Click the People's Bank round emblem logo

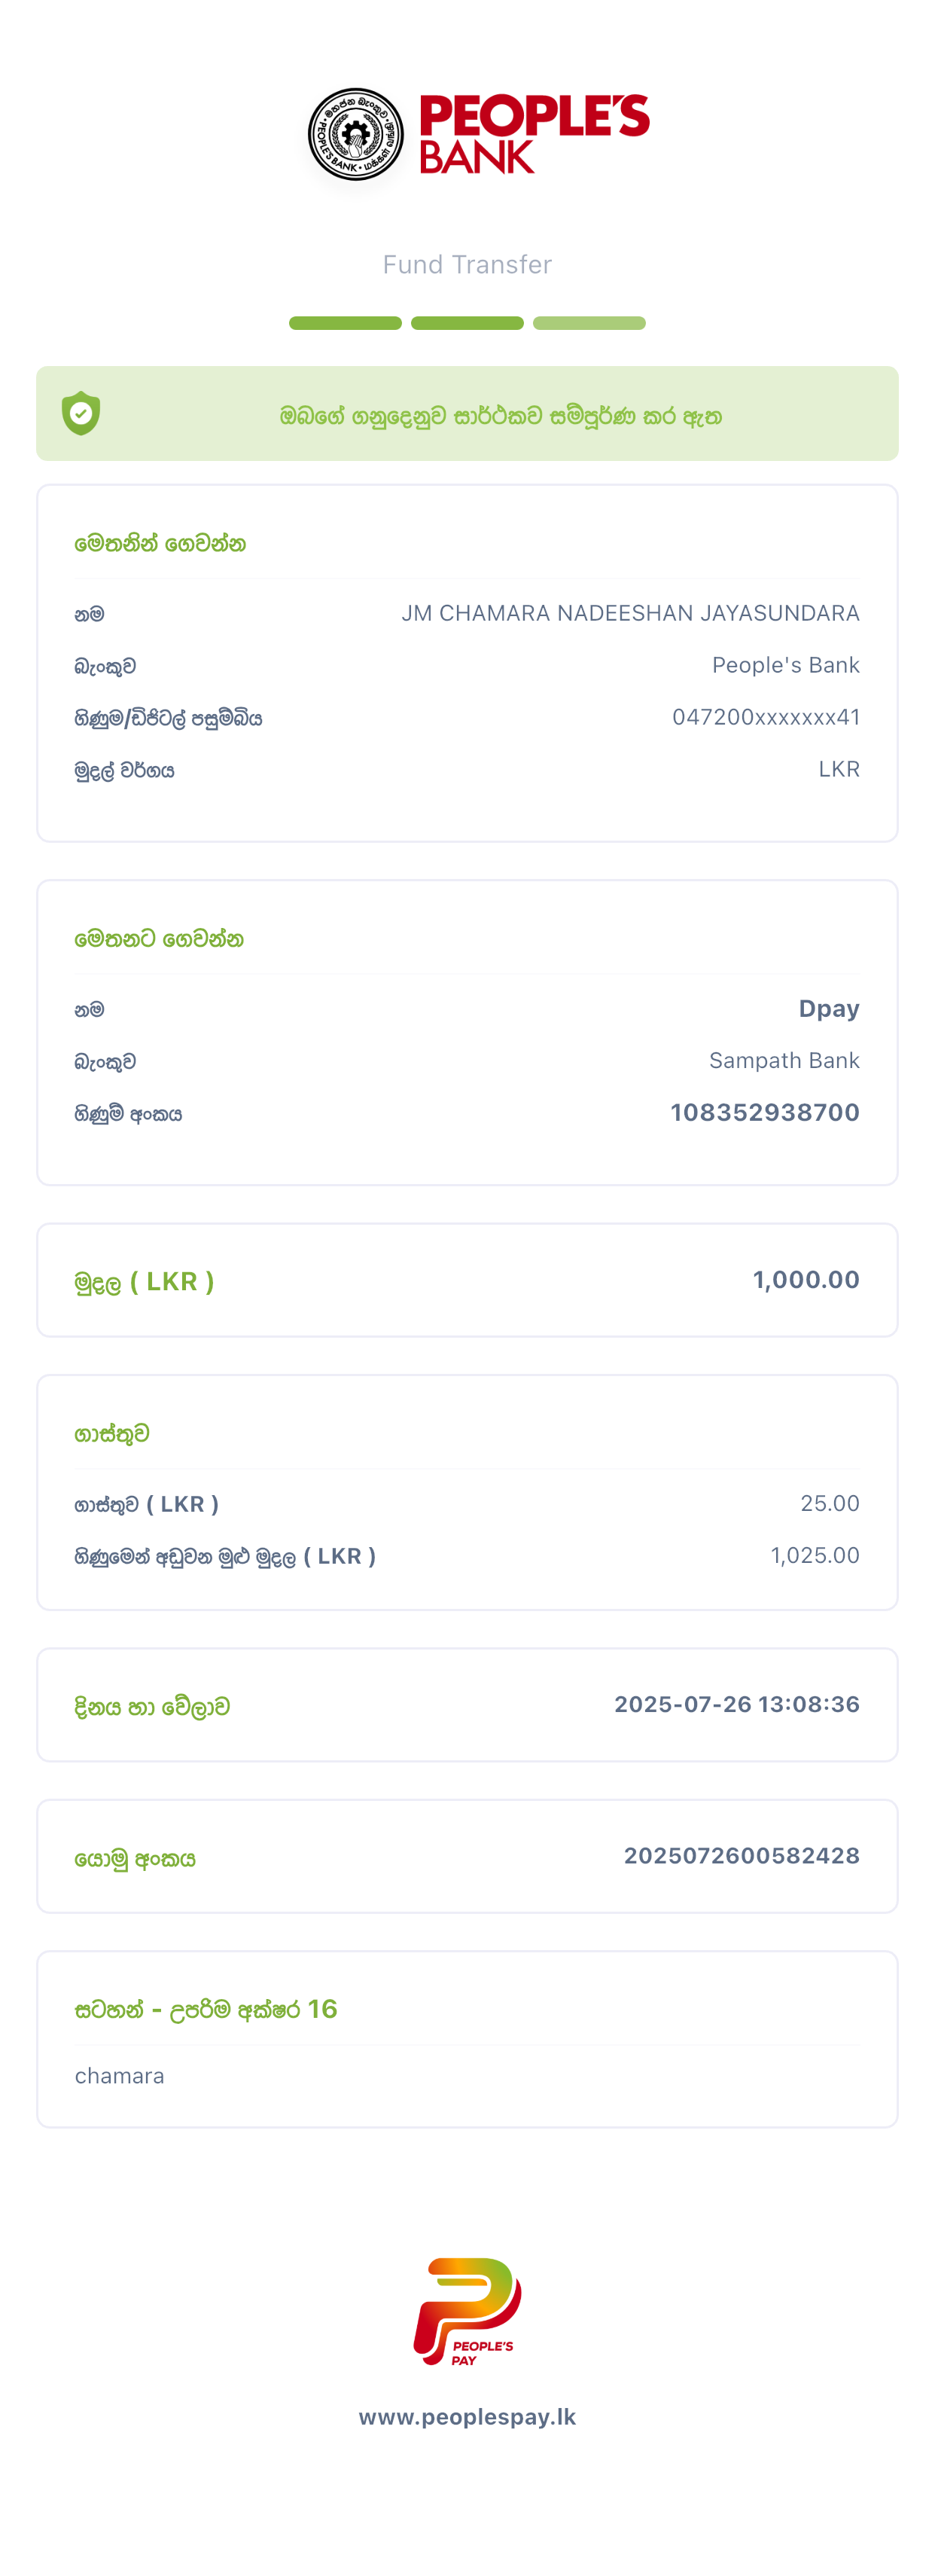point(355,134)
